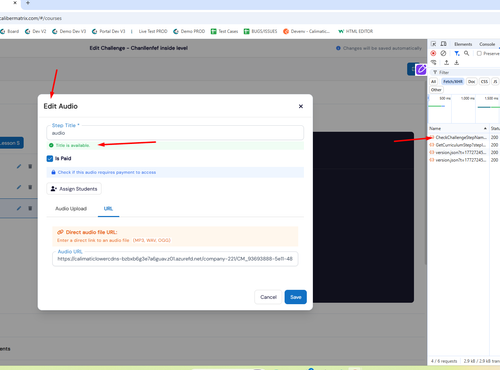This screenshot has height=370, width=500.
Task: Clear the network log icon
Action: pos(443,53)
